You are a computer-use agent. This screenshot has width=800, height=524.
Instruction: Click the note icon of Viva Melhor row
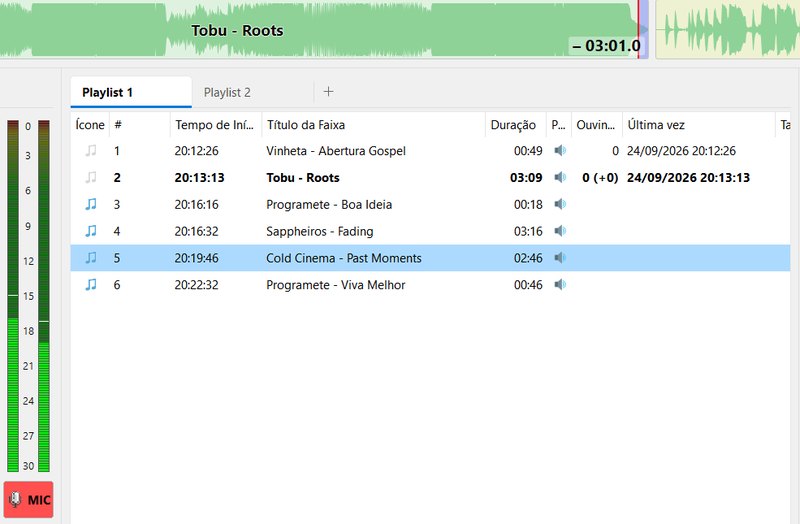pyautogui.click(x=91, y=285)
